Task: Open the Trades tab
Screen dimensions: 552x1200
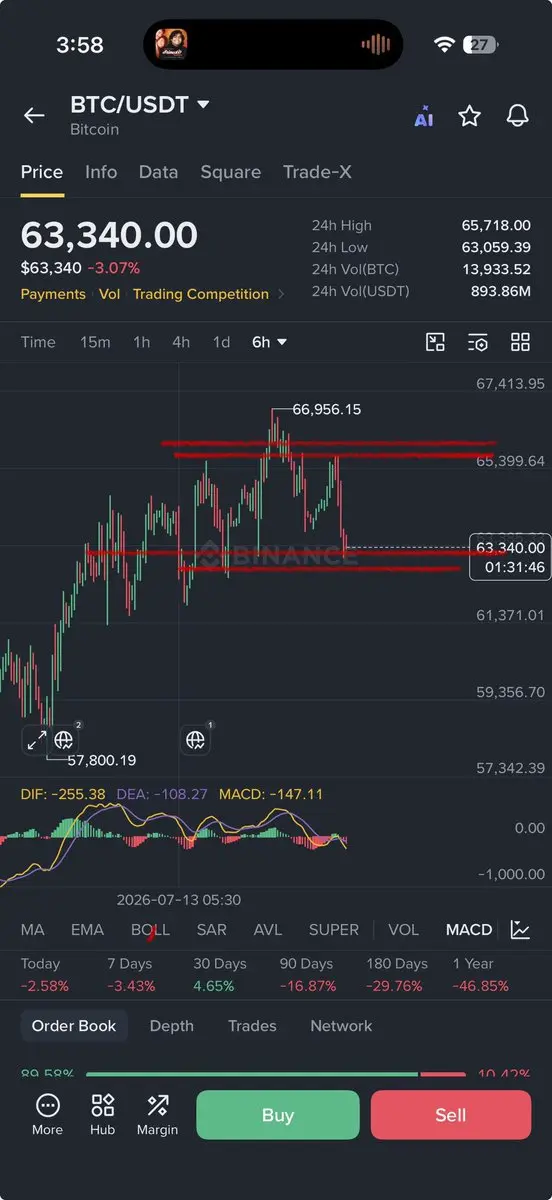Action: [x=252, y=1025]
